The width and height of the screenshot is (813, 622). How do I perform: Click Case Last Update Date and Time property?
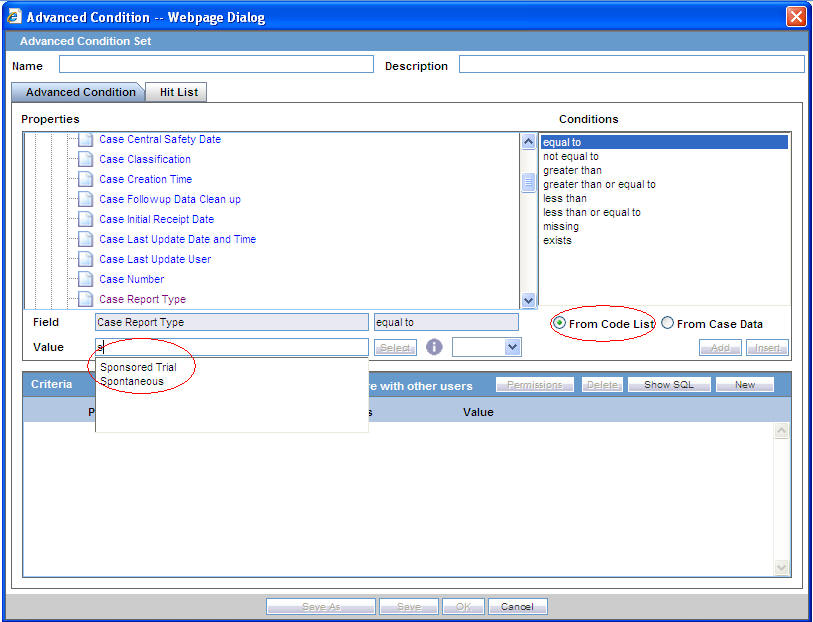(177, 239)
